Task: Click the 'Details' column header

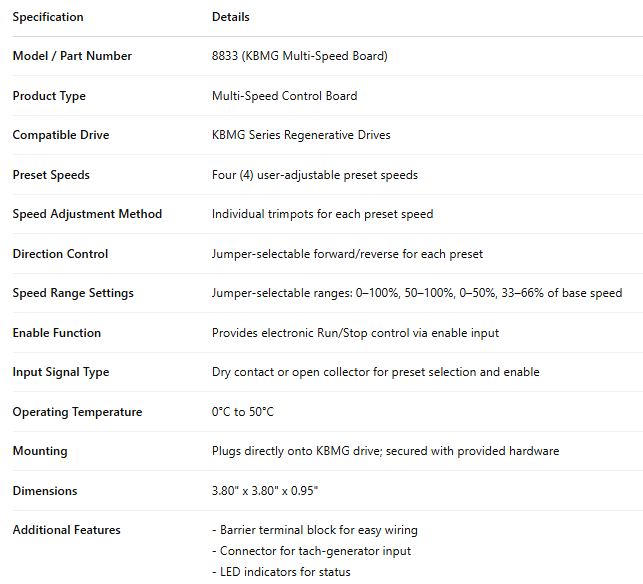Action: pyautogui.click(x=231, y=17)
